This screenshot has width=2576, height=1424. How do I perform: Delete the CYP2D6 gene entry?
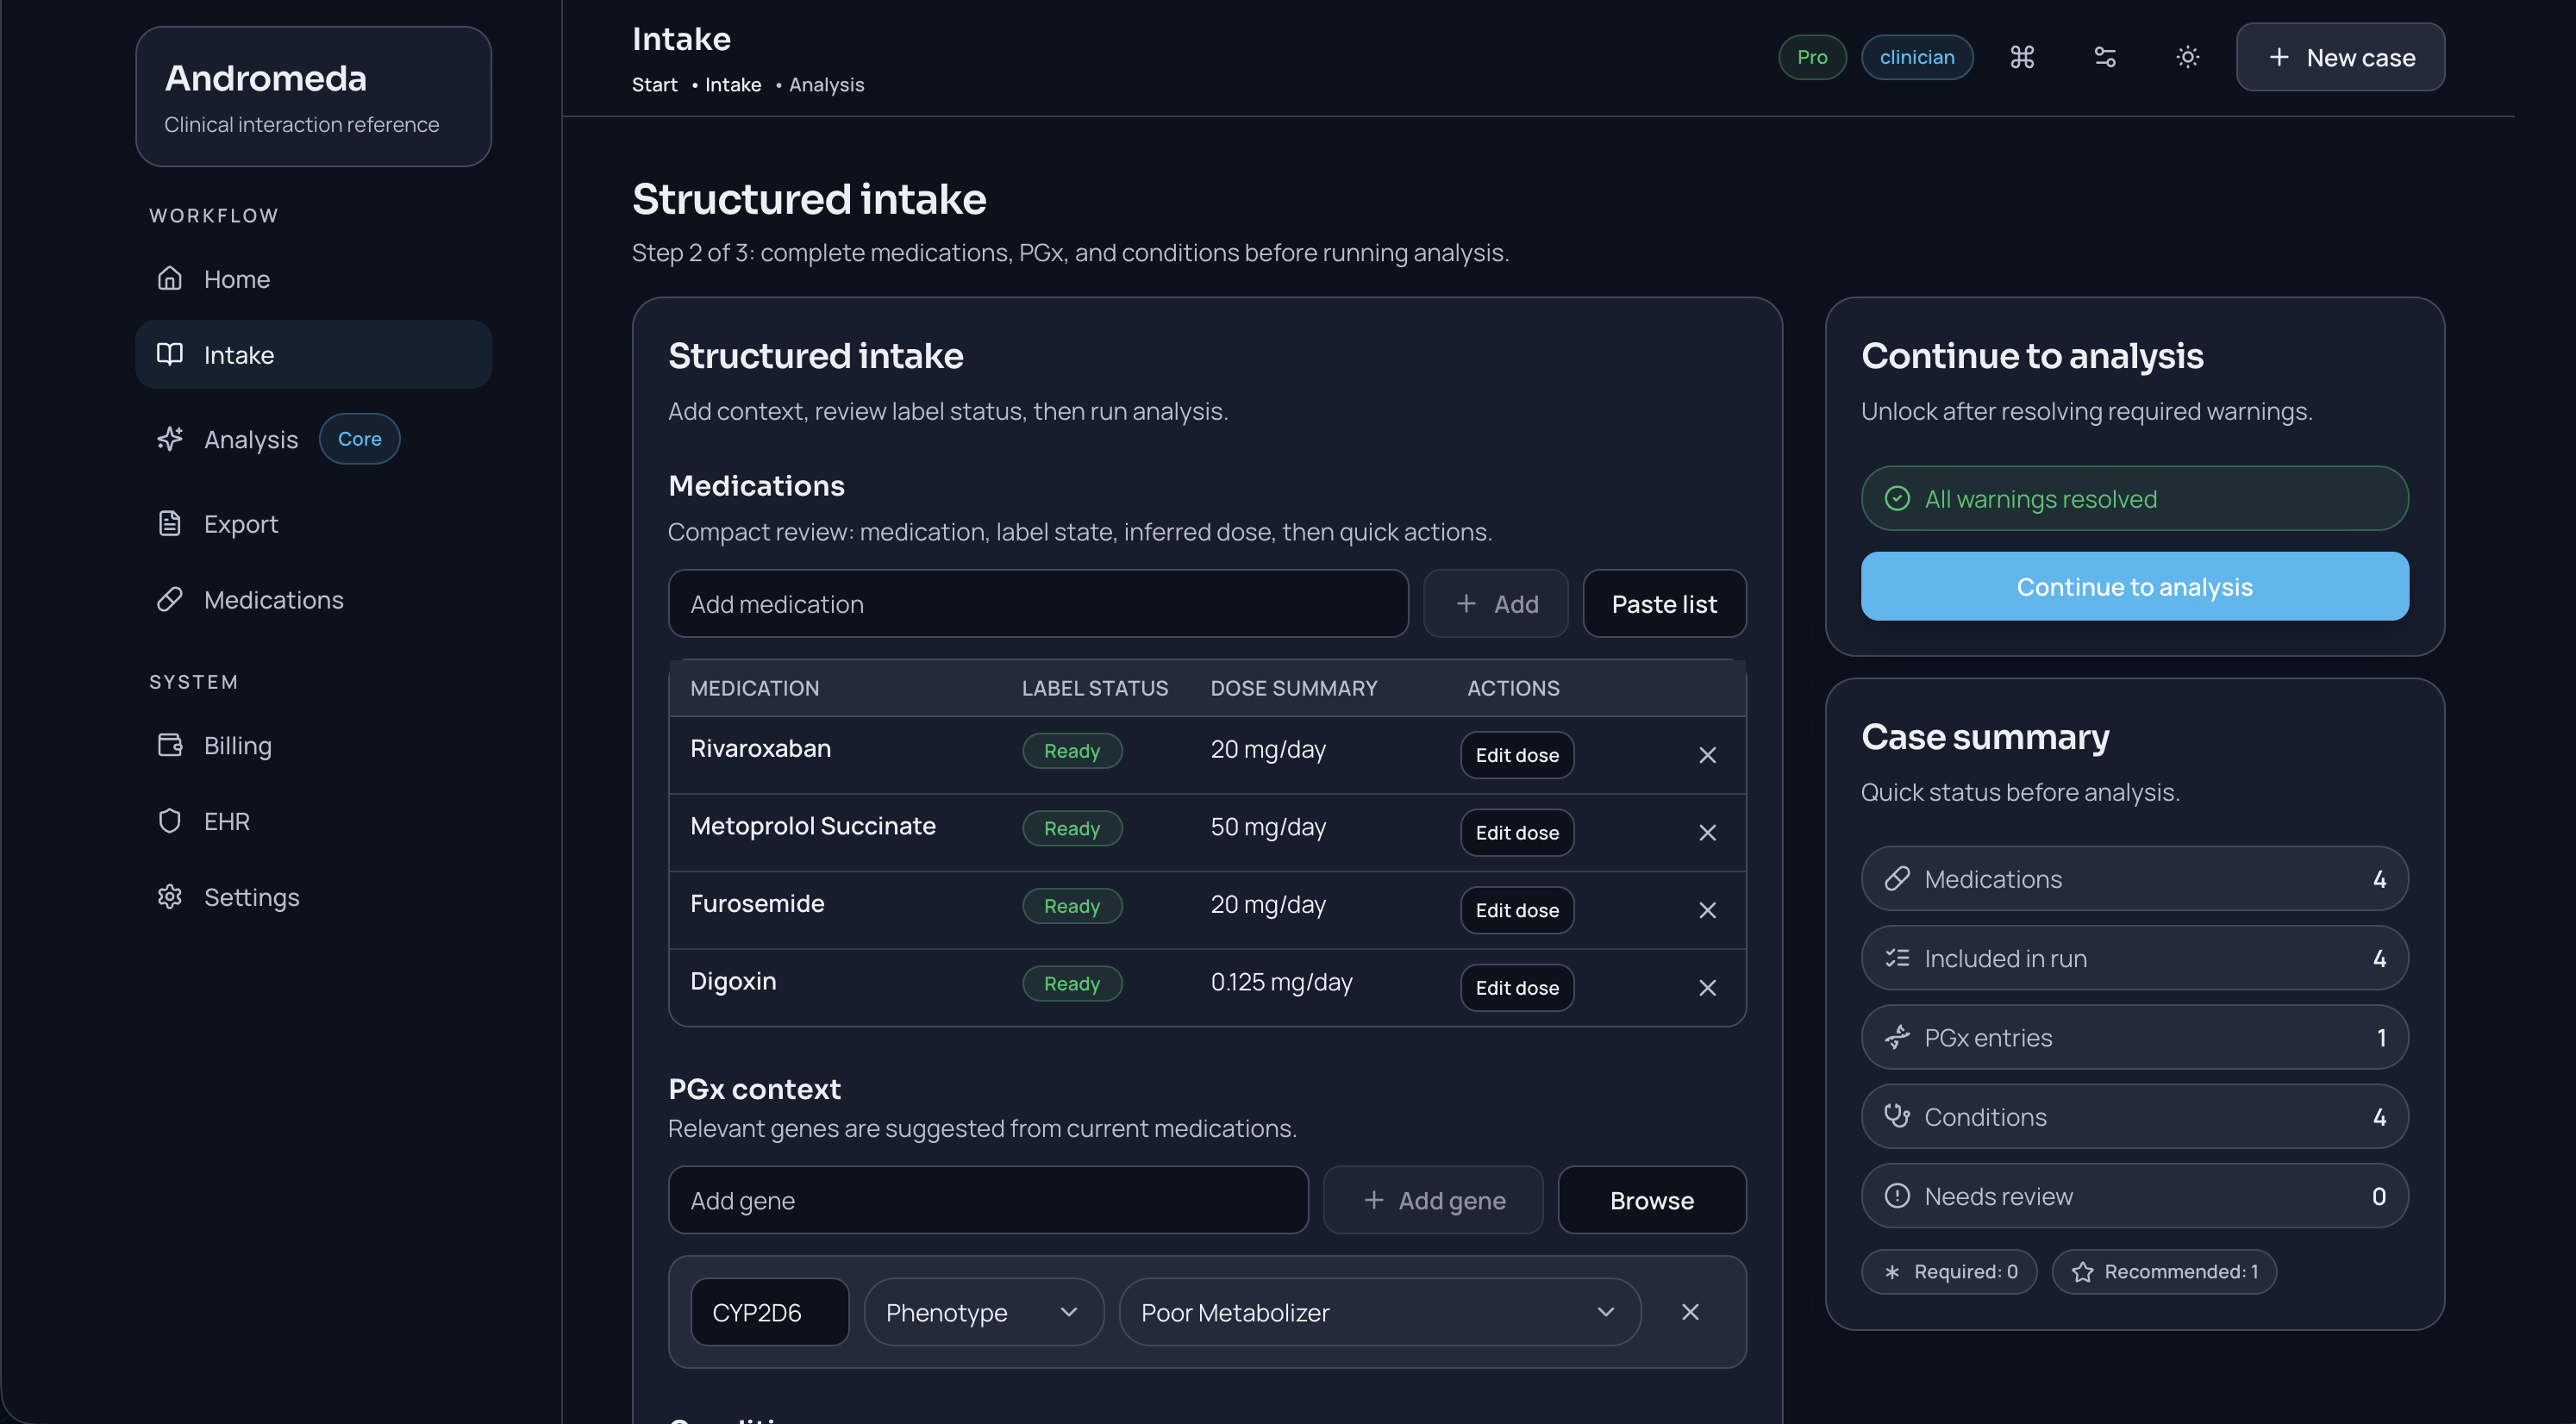click(x=1690, y=1312)
